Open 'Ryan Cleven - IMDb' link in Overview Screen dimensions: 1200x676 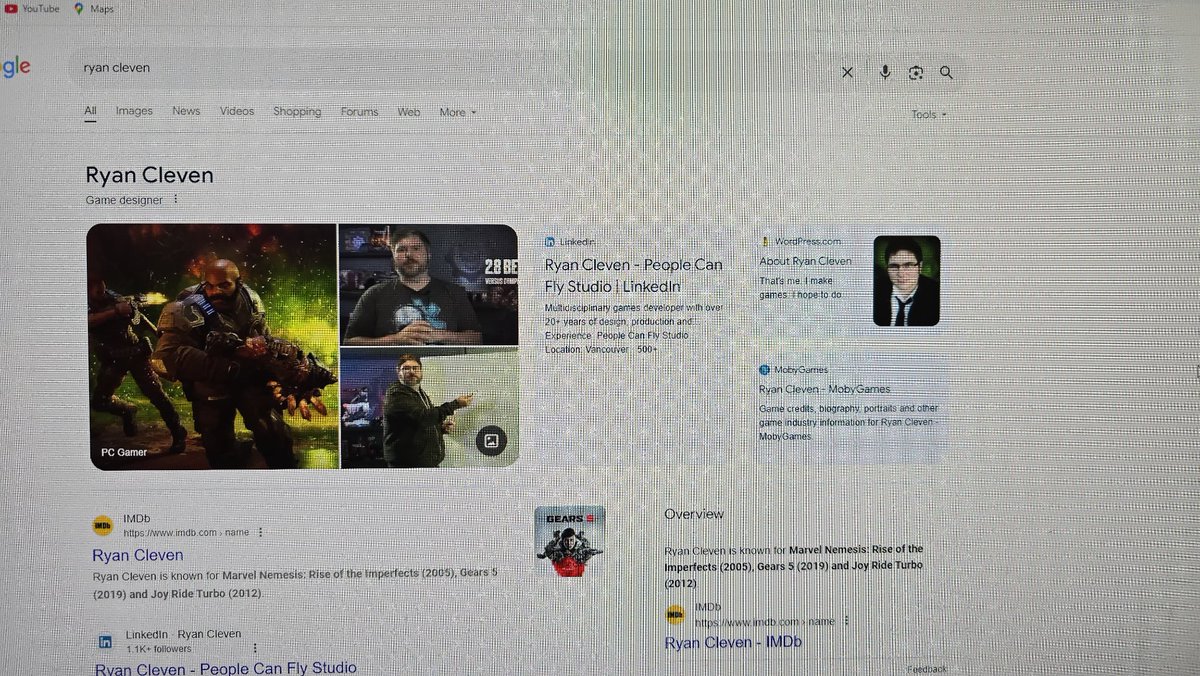(733, 642)
